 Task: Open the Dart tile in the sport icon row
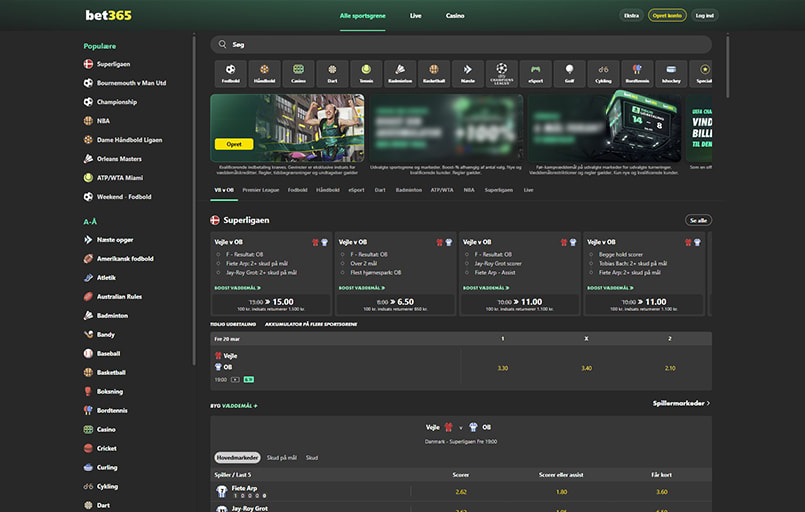332,73
